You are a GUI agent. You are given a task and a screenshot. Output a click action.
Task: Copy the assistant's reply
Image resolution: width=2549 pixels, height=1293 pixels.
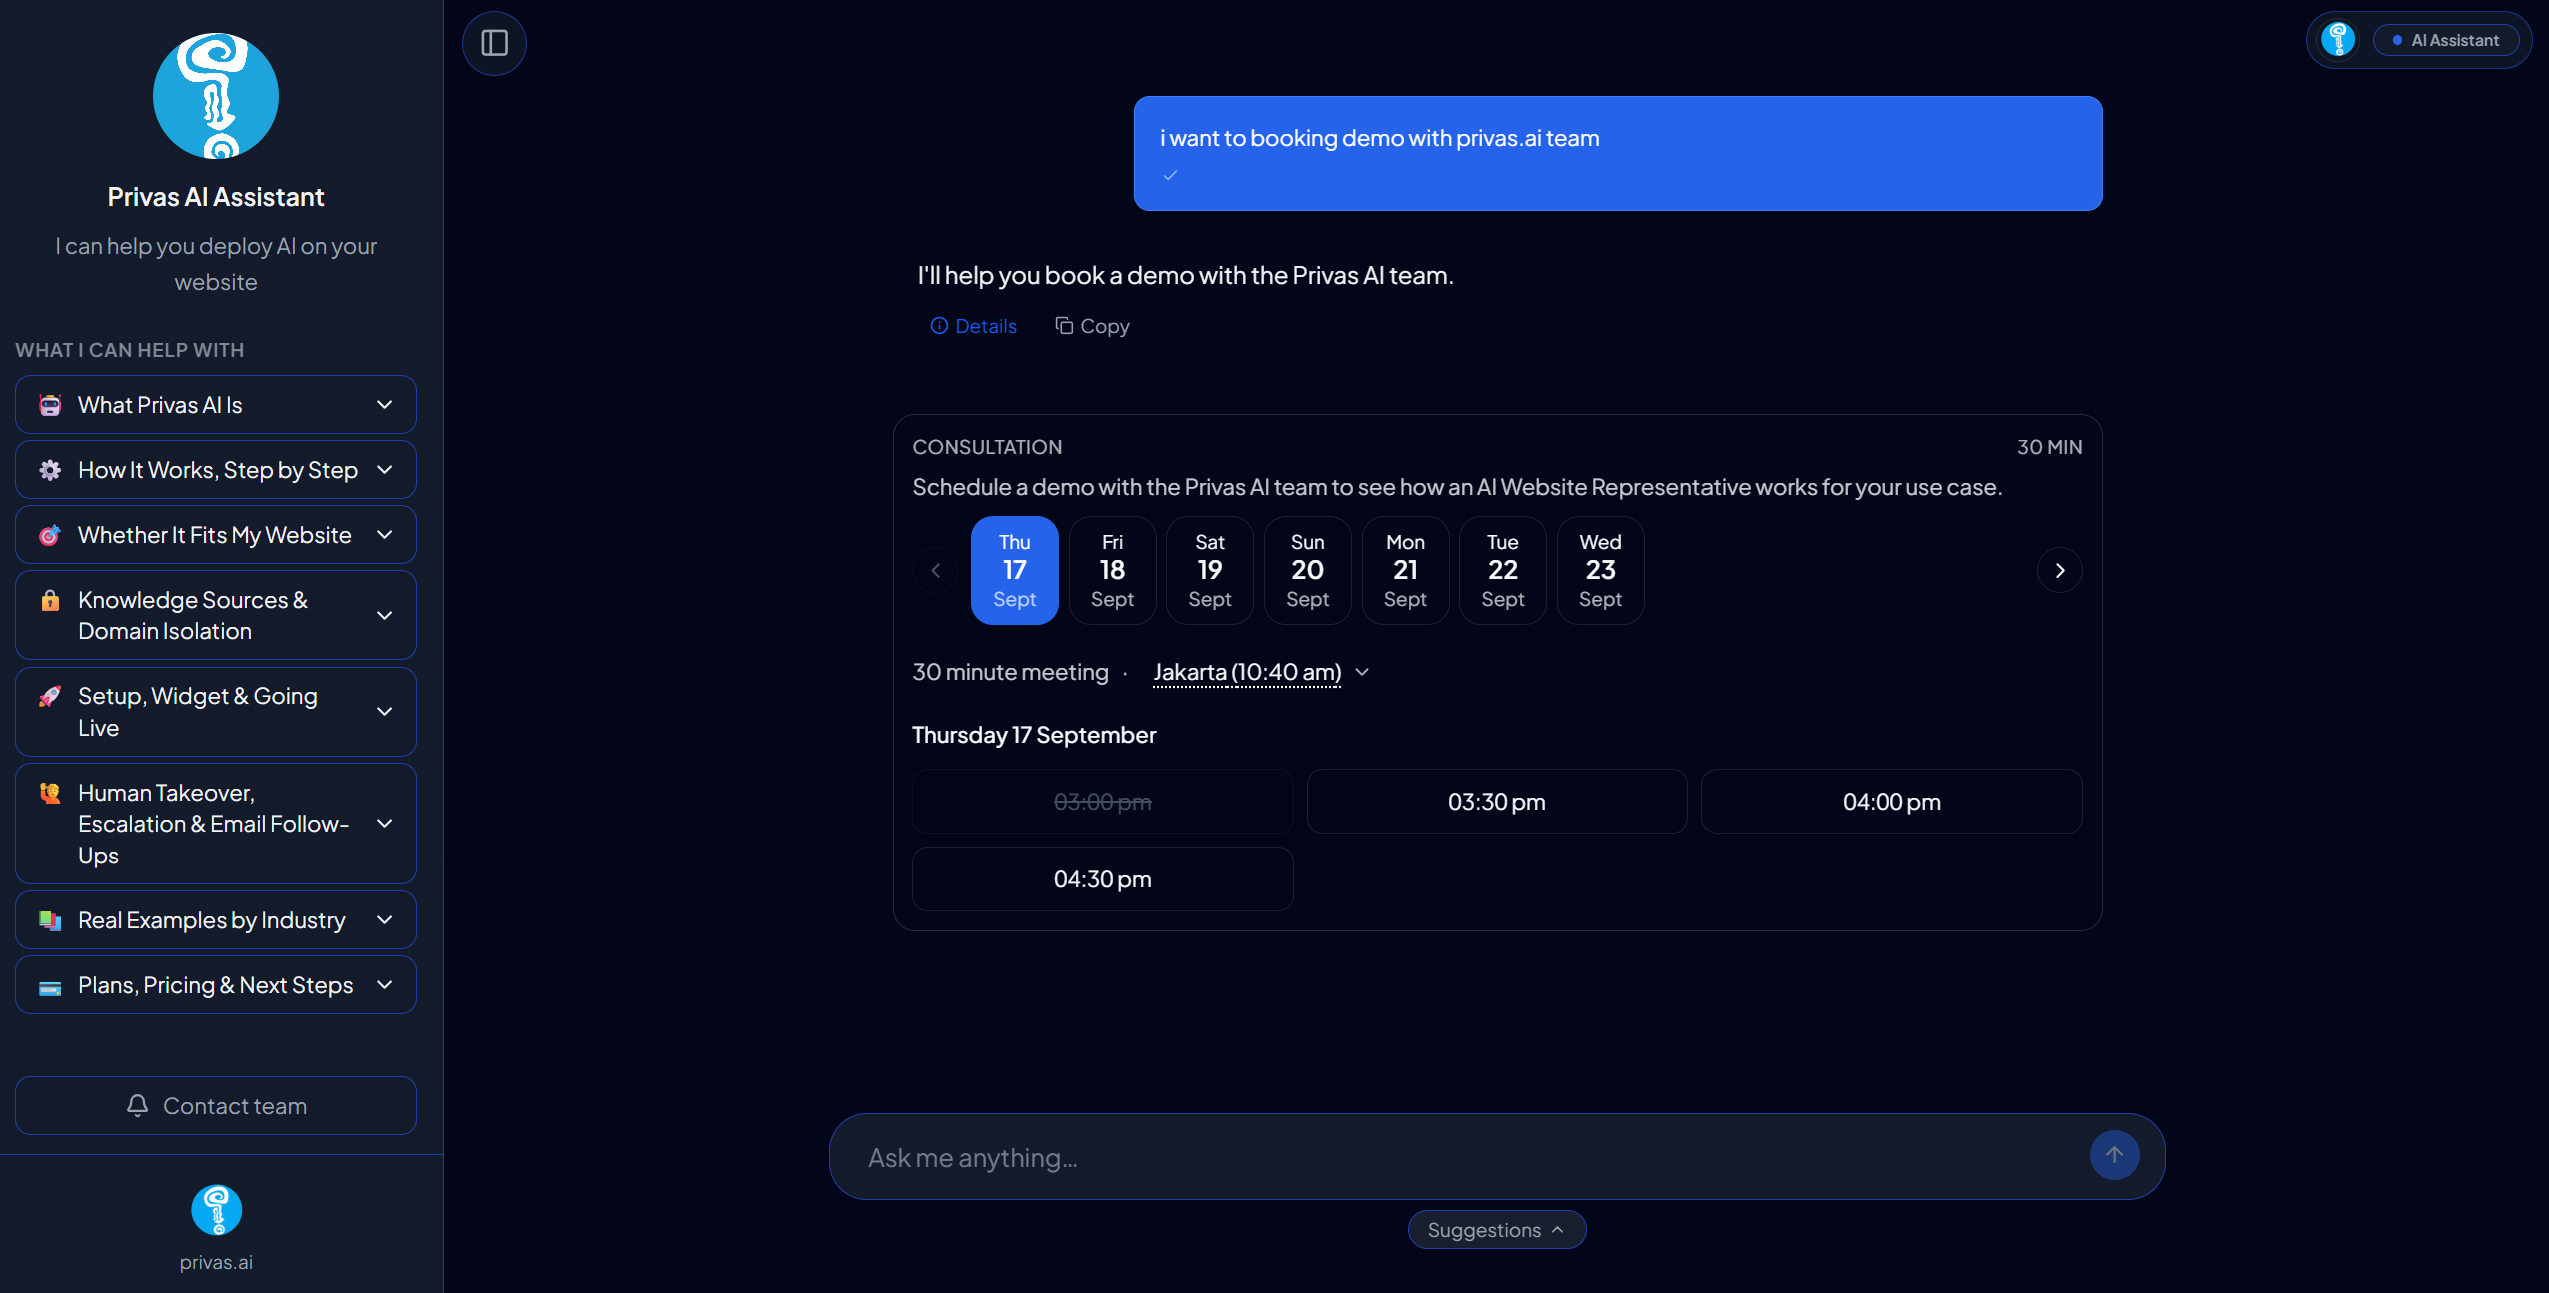click(x=1092, y=326)
